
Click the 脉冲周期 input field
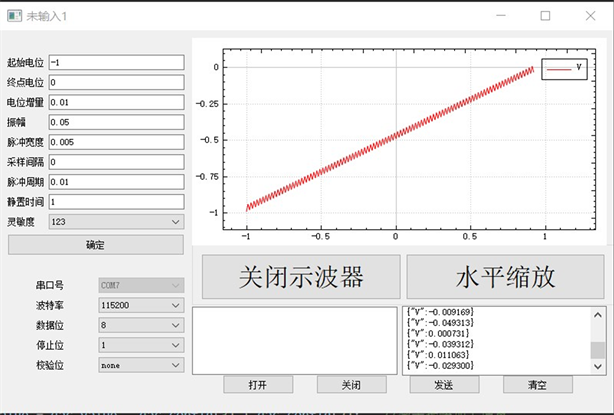[x=115, y=182]
